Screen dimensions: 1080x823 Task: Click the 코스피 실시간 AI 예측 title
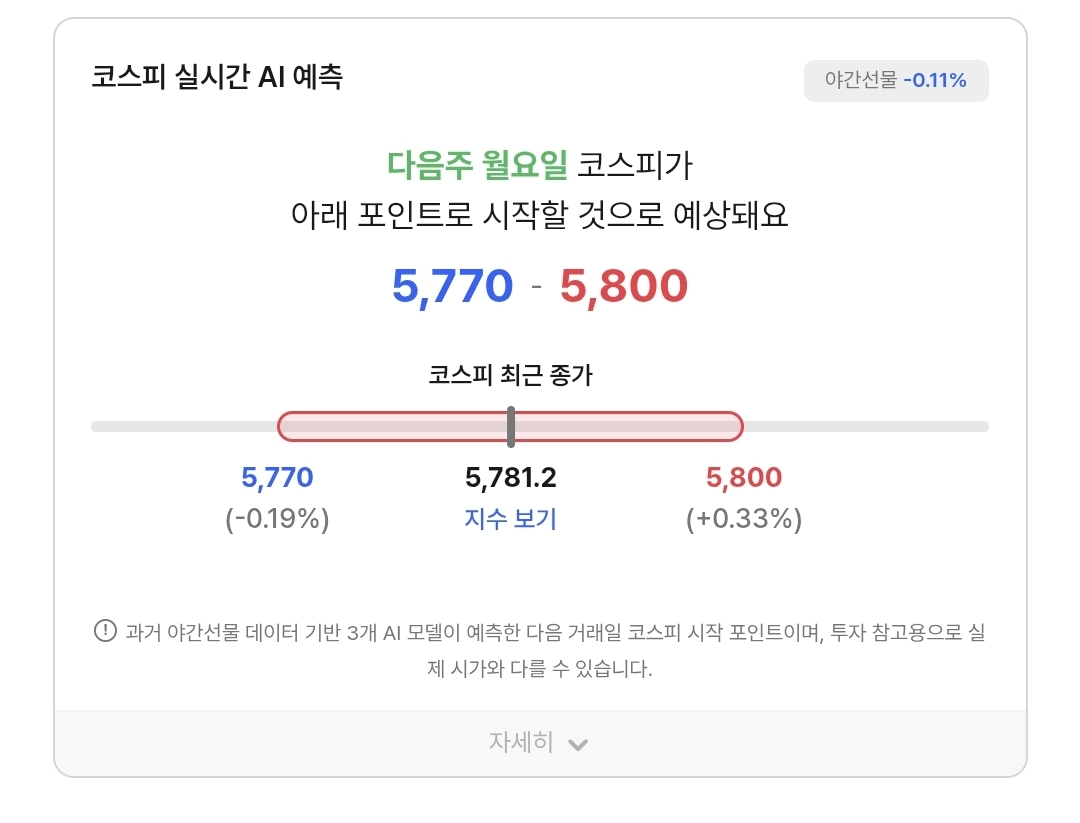point(217,77)
